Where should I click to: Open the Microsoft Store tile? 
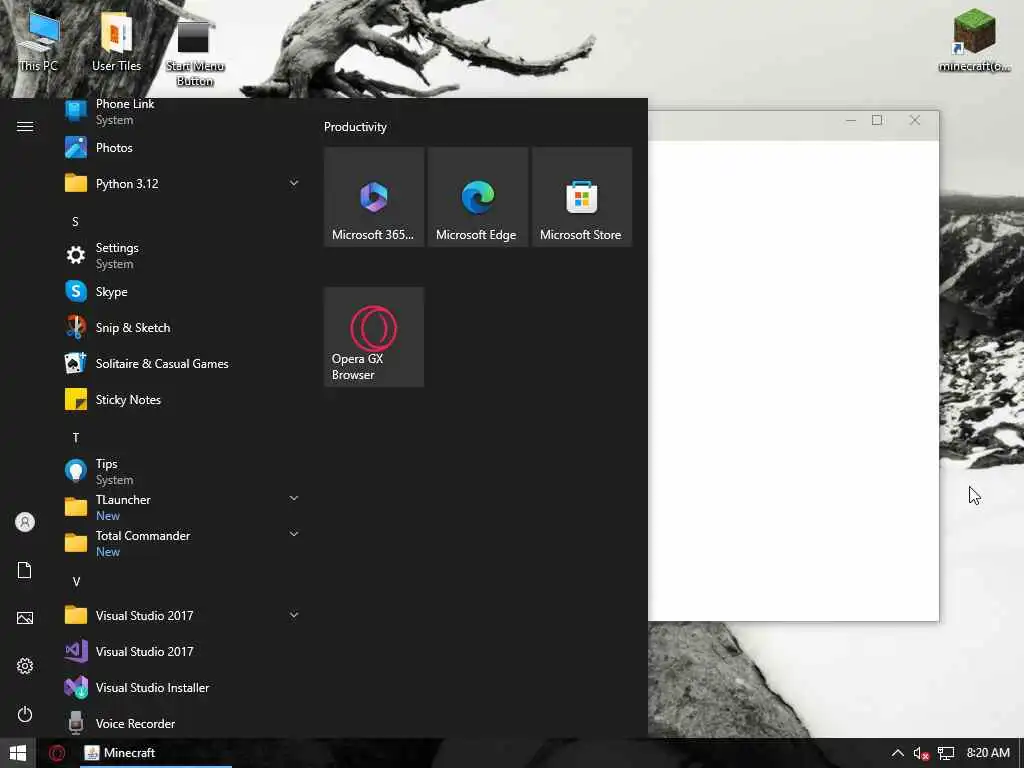coord(581,197)
